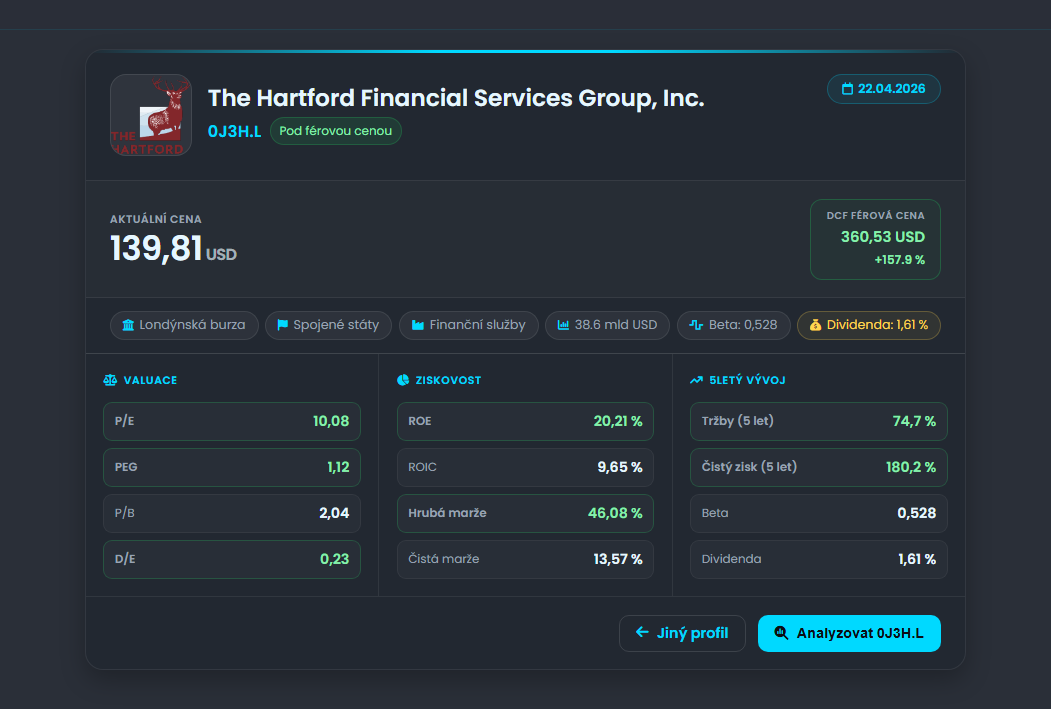Click the 22.04.2026 date badge
This screenshot has width=1051, height=709.
tap(883, 89)
